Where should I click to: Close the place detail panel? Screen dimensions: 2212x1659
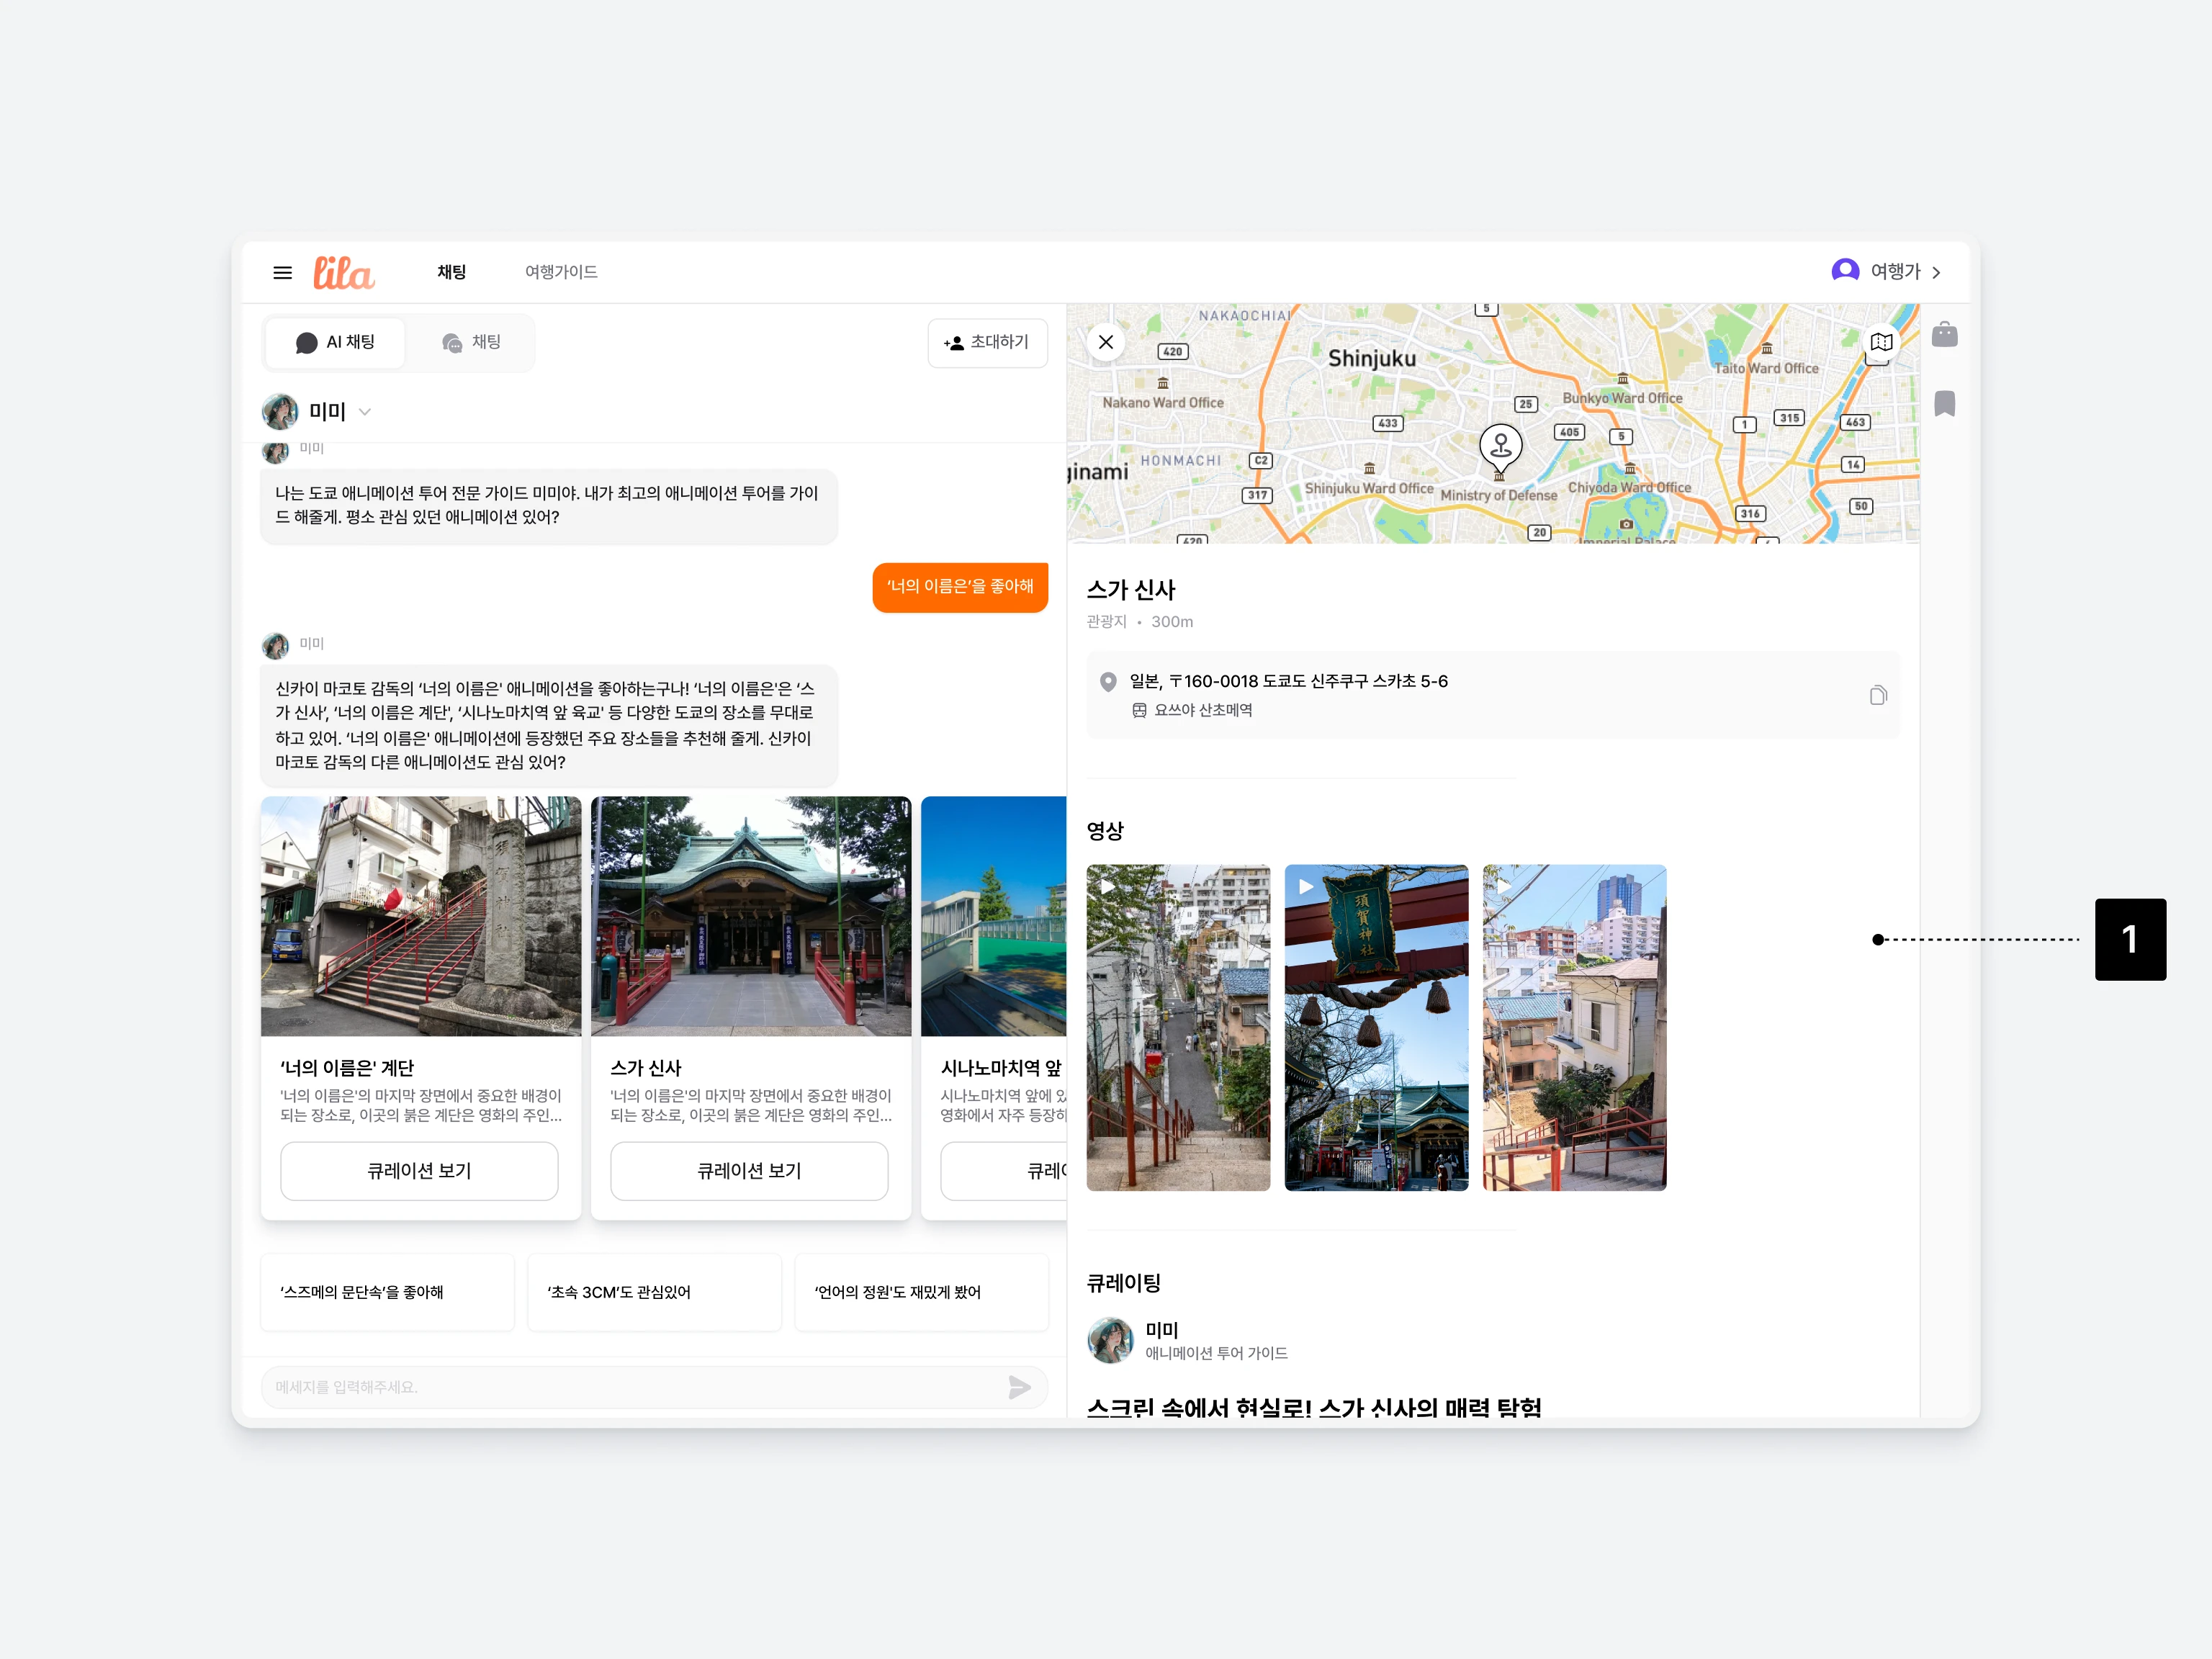1106,342
